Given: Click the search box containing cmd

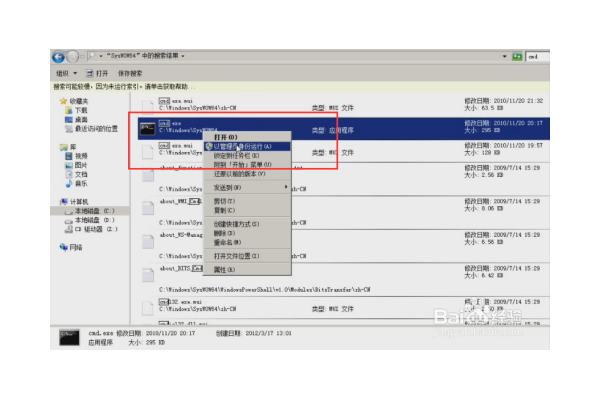Looking at the screenshot, I should (537, 57).
